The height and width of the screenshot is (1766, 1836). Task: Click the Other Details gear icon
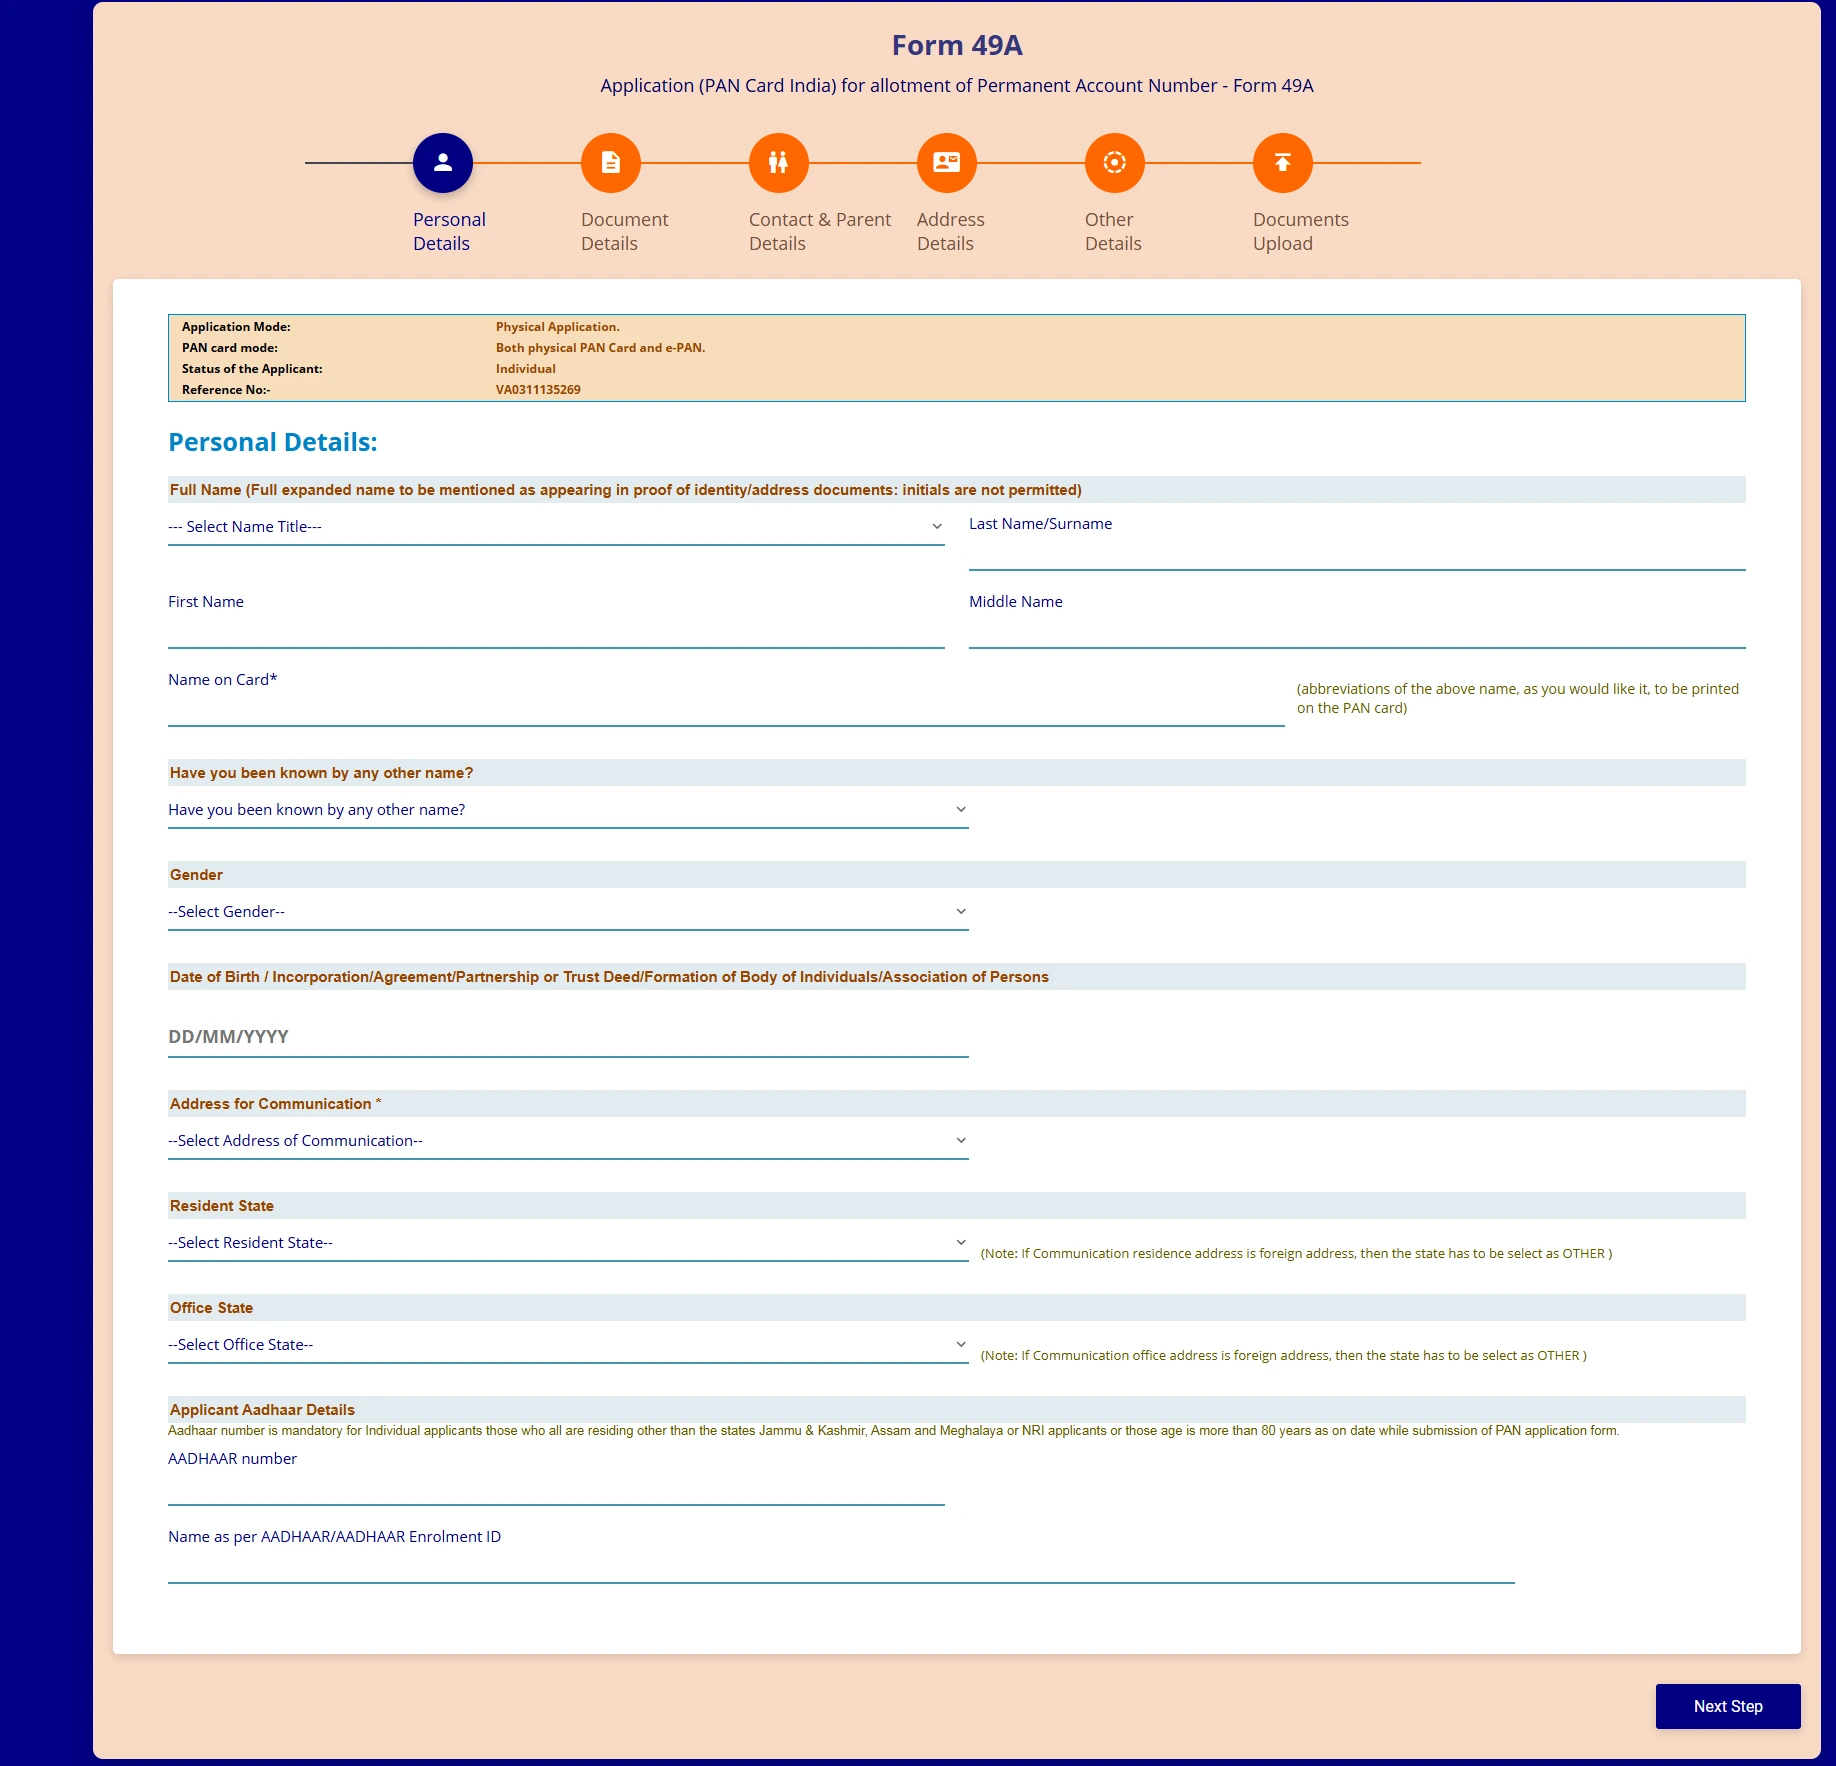(x=1114, y=162)
